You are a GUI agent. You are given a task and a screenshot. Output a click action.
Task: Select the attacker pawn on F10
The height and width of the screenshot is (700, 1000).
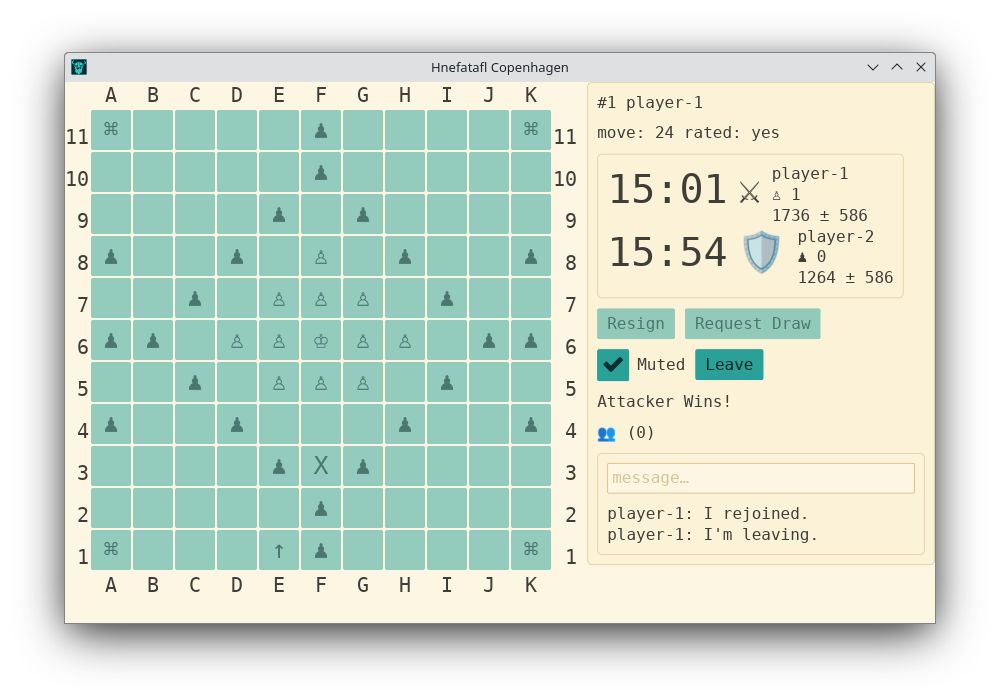click(x=321, y=173)
